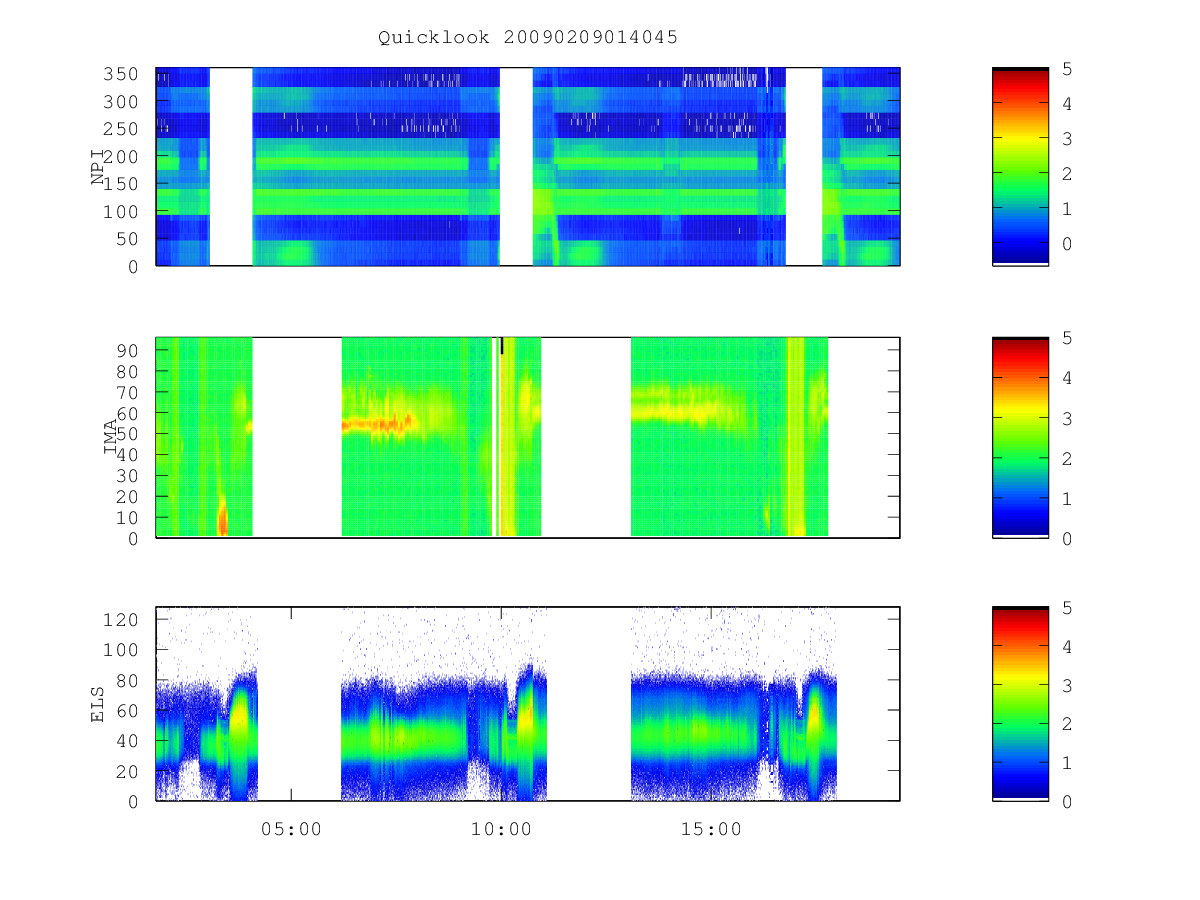Click the 5 label on ELS colorbar
1200x900 pixels.
[x=1068, y=607]
